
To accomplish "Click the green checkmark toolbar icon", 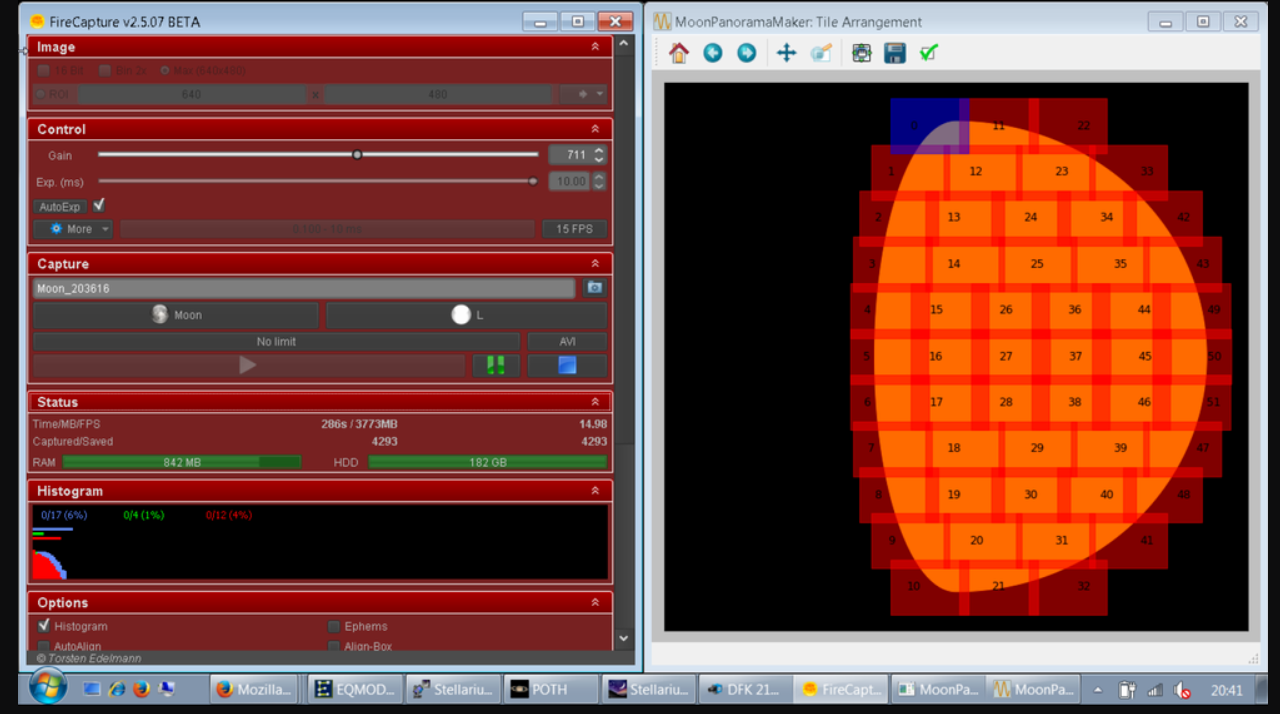I will click(x=929, y=53).
